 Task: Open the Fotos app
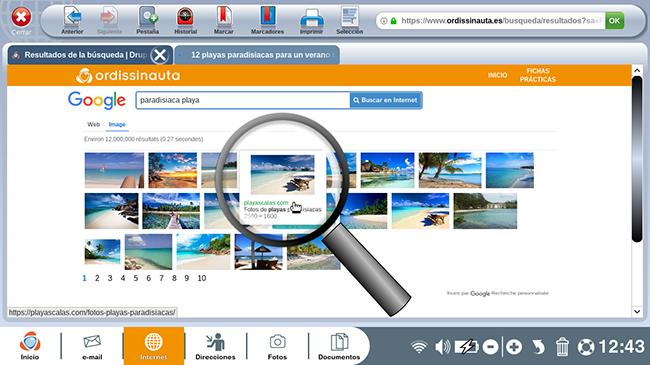(x=277, y=346)
